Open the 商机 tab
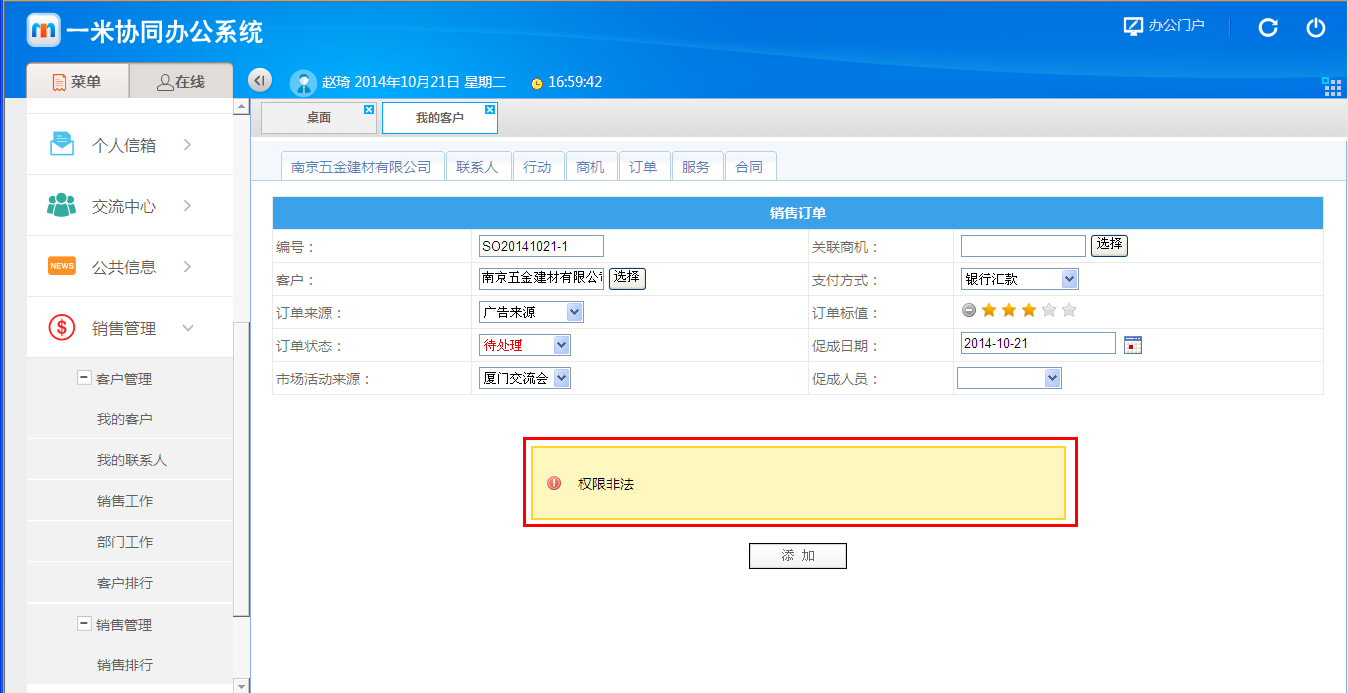Screen dimensions: 1348x693 [591, 167]
